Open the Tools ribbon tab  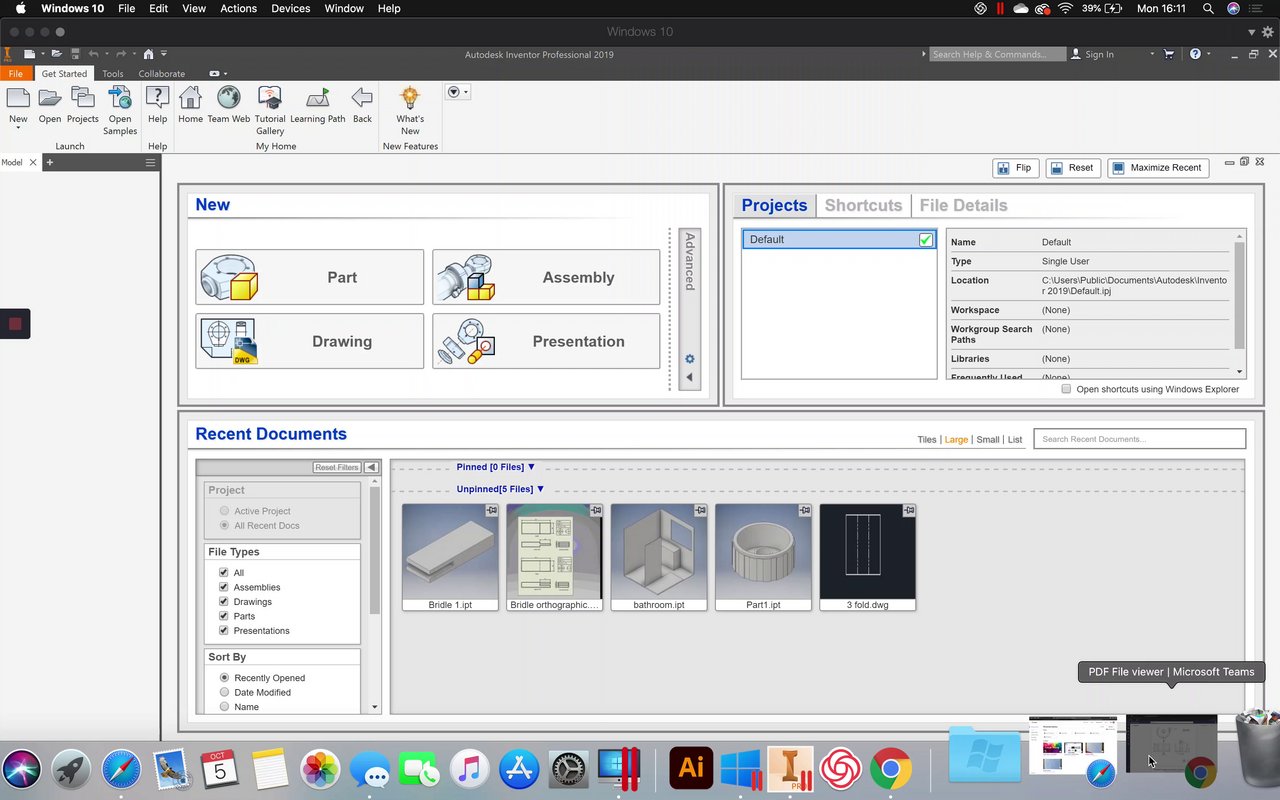[x=113, y=74]
